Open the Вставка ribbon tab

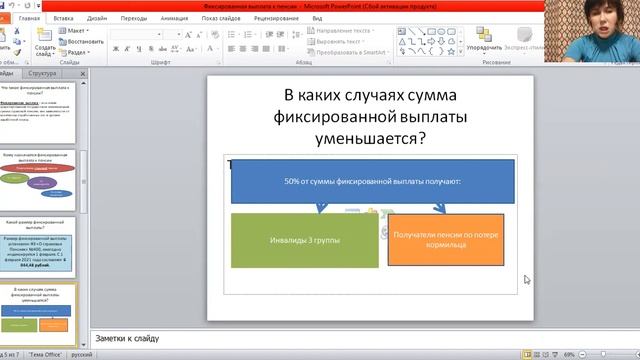click(x=63, y=18)
